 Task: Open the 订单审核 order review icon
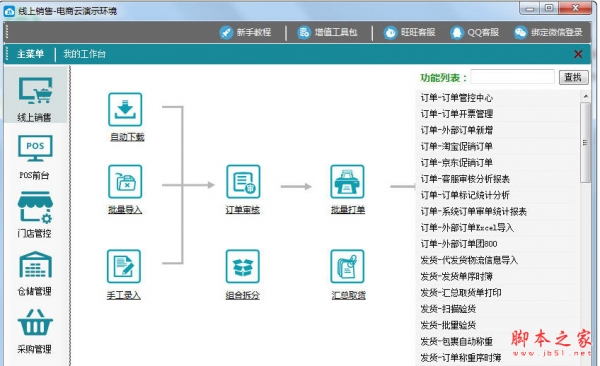[x=243, y=181]
